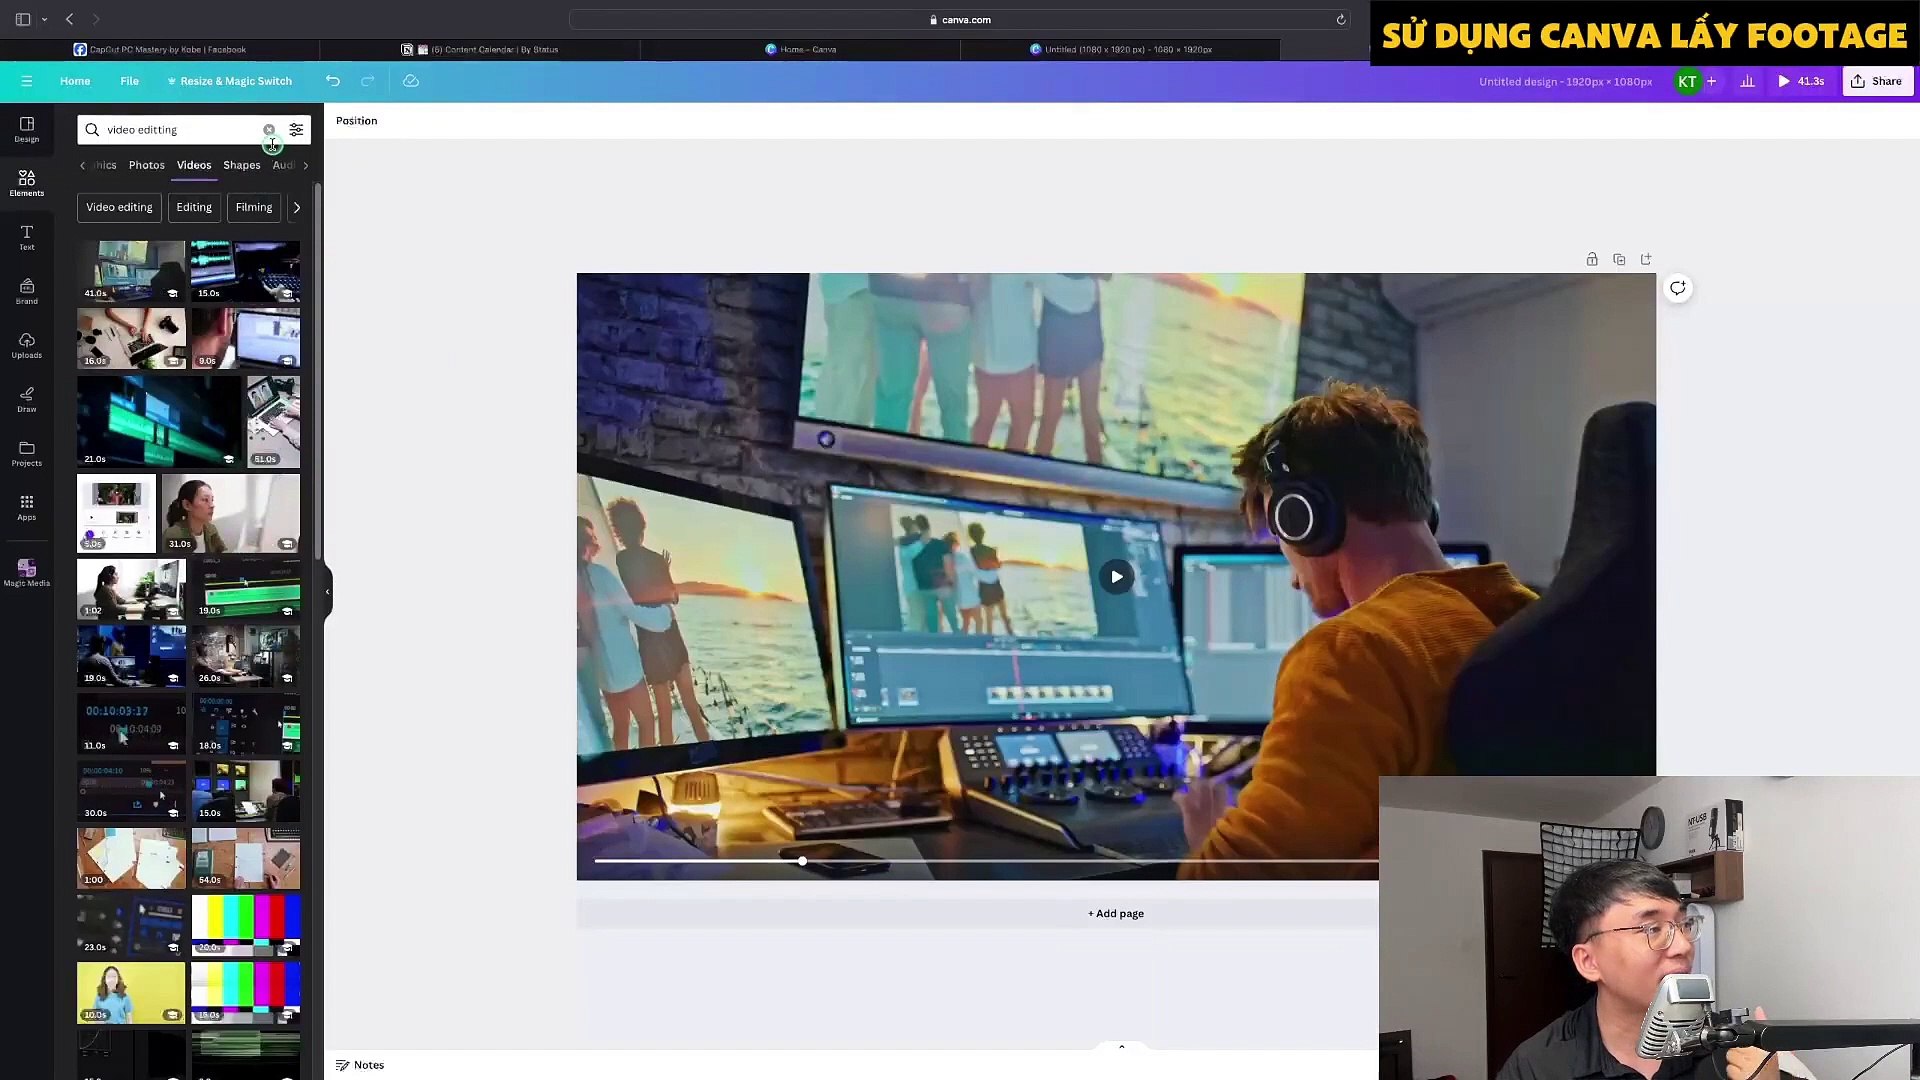Image resolution: width=1920 pixels, height=1080 pixels.
Task: Collapse the side panel with arrow handle
Action: (327, 591)
